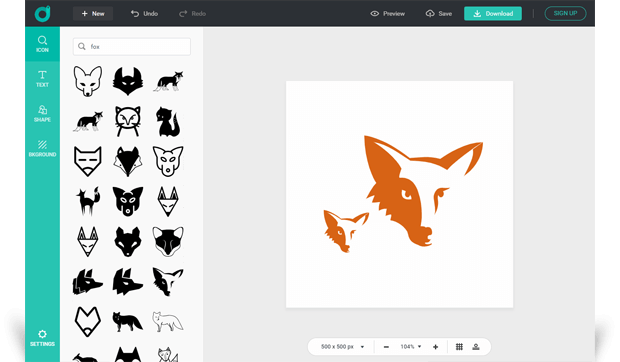Click the stamp icon beside the grid button

[x=476, y=347]
